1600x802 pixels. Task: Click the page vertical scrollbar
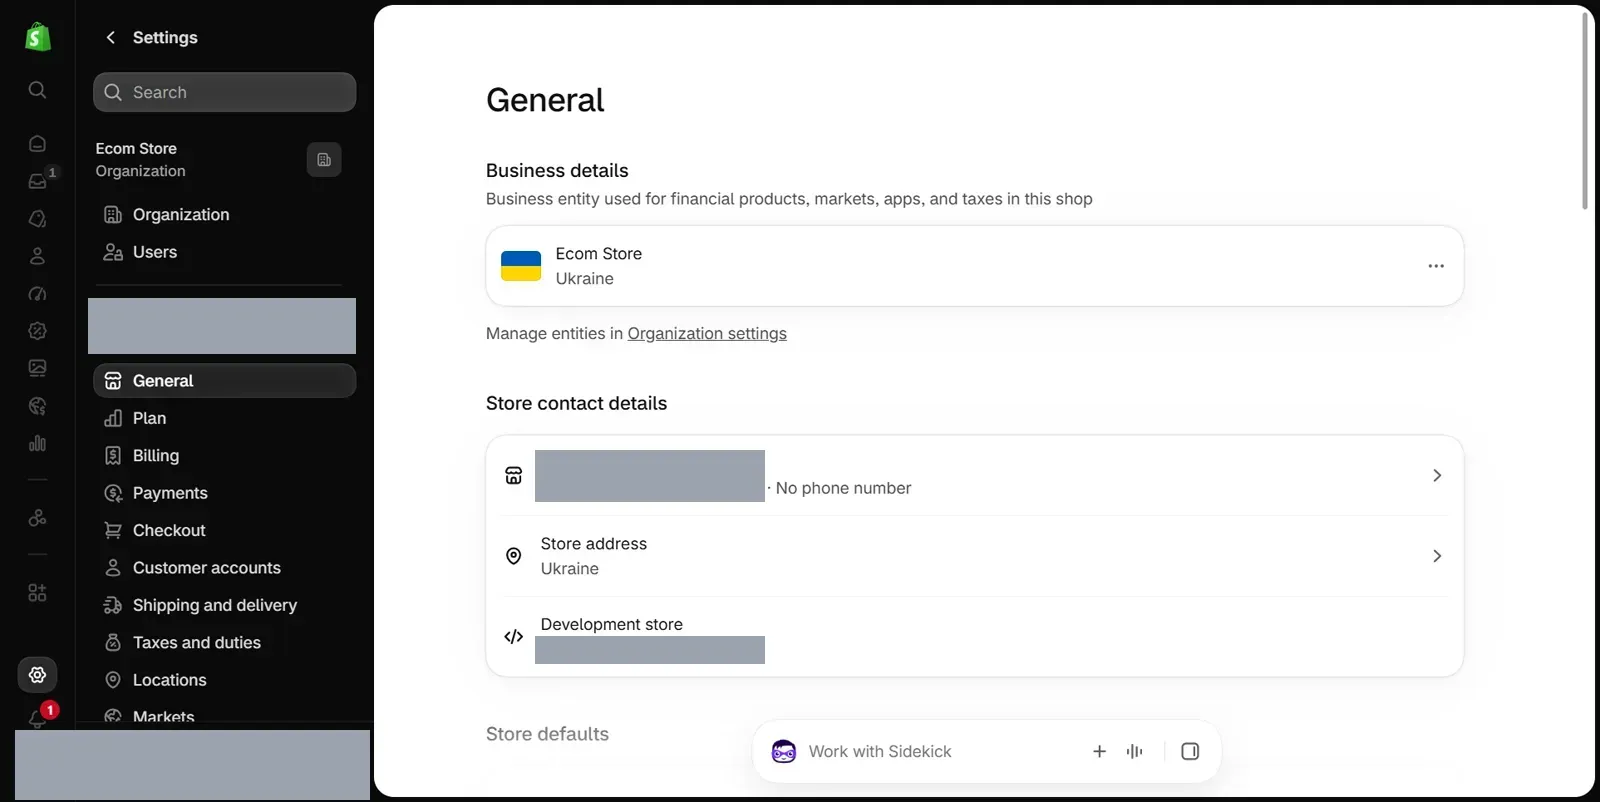(1585, 110)
